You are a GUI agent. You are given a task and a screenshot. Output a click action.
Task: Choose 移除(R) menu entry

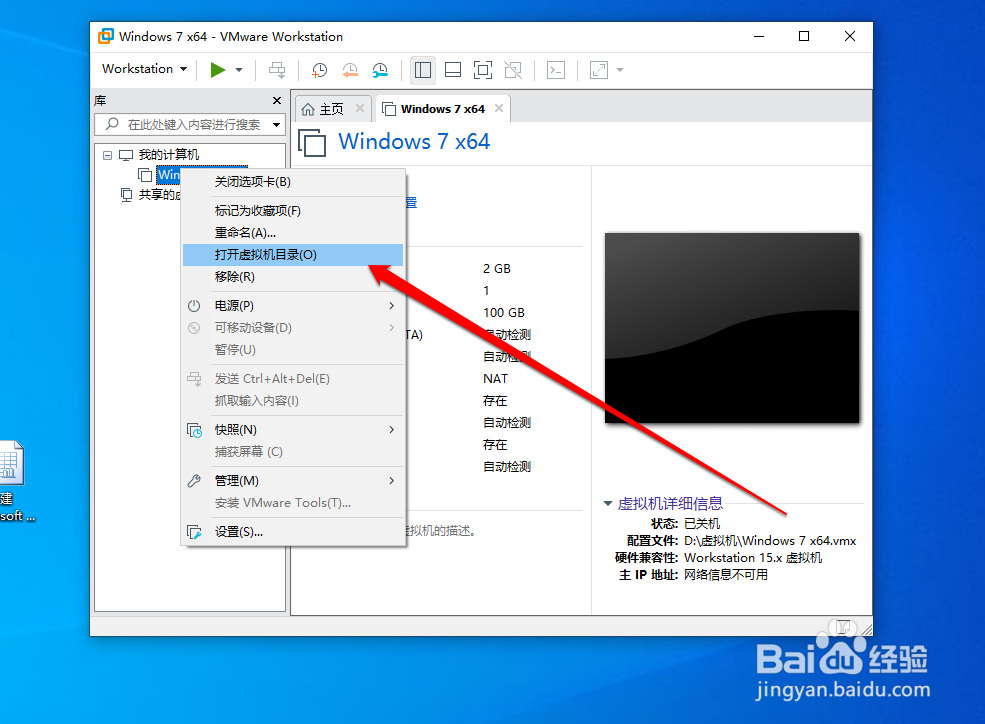click(x=293, y=277)
